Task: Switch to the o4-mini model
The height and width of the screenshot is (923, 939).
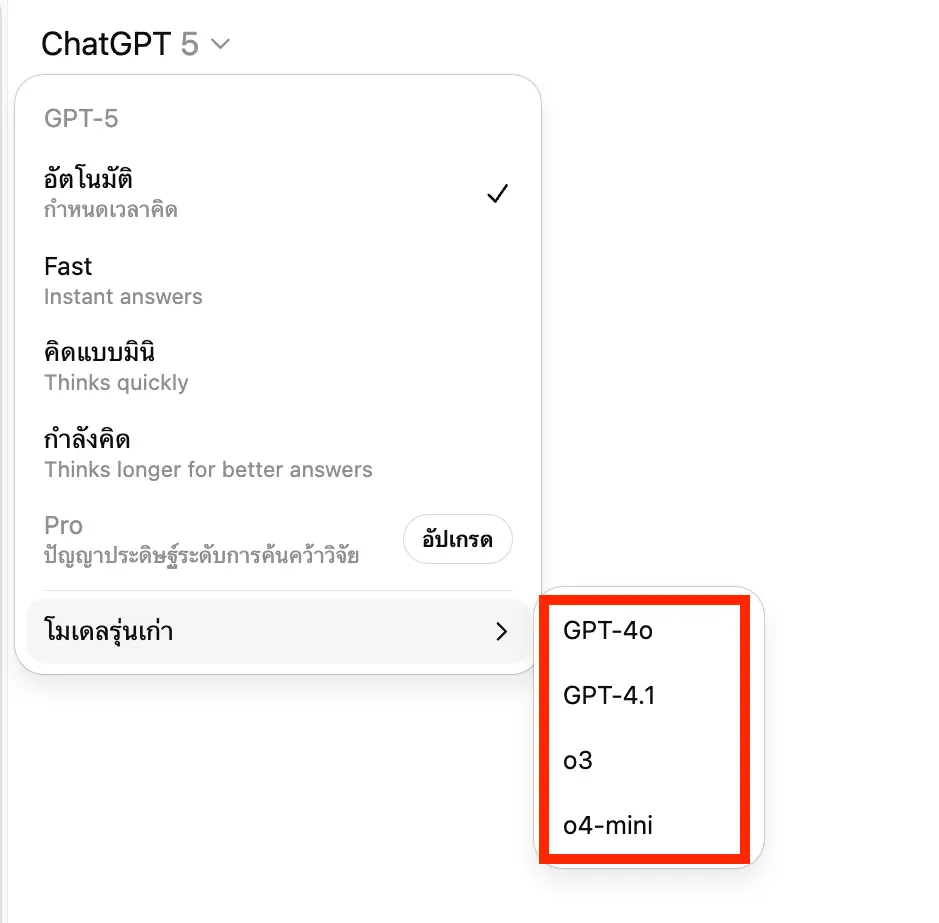Action: point(609,825)
